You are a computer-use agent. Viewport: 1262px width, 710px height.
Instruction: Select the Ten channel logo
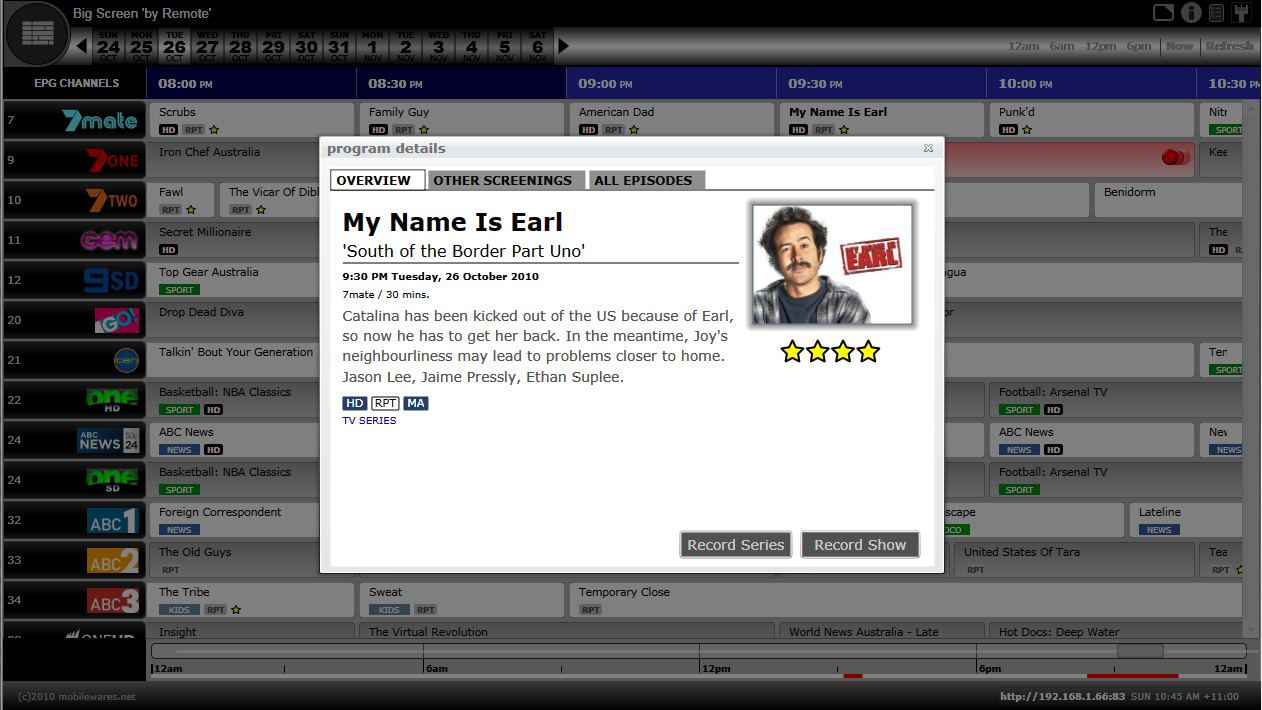point(126,360)
